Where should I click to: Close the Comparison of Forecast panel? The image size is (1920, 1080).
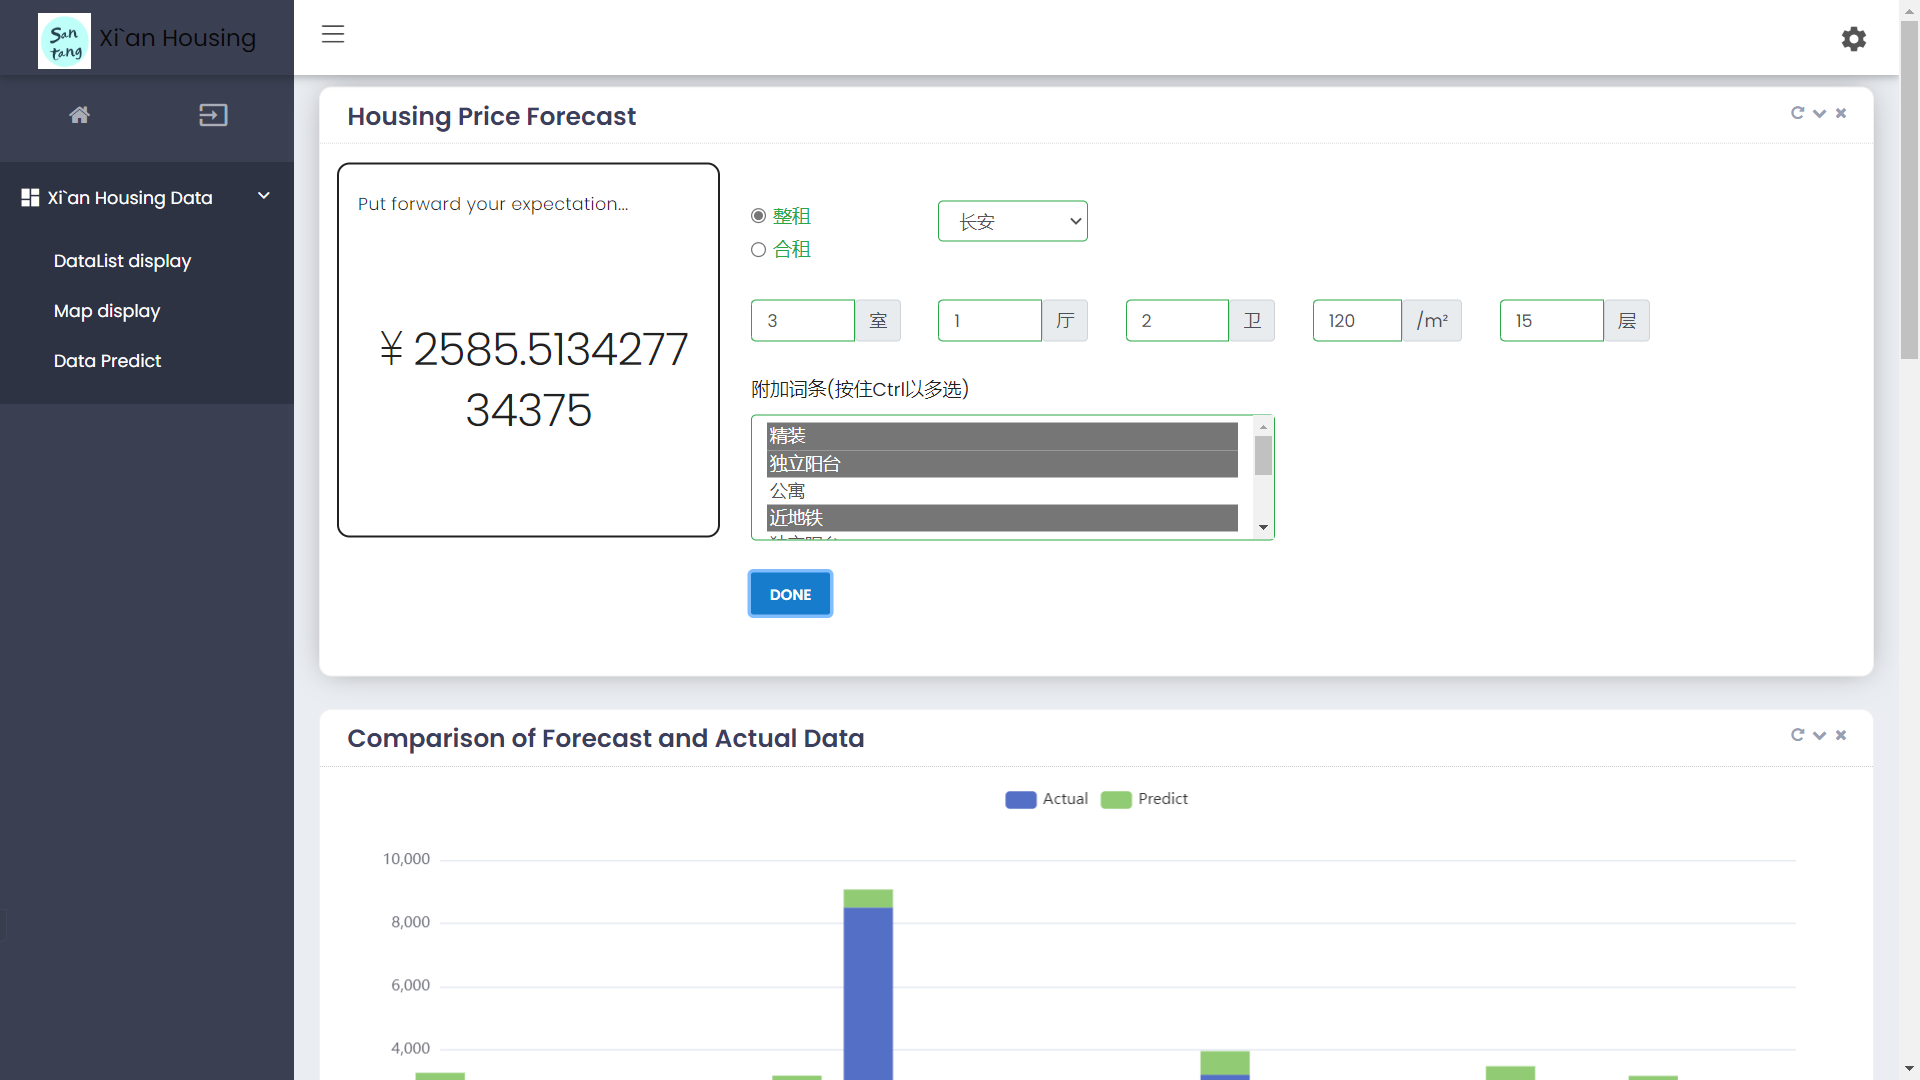pos(1841,735)
